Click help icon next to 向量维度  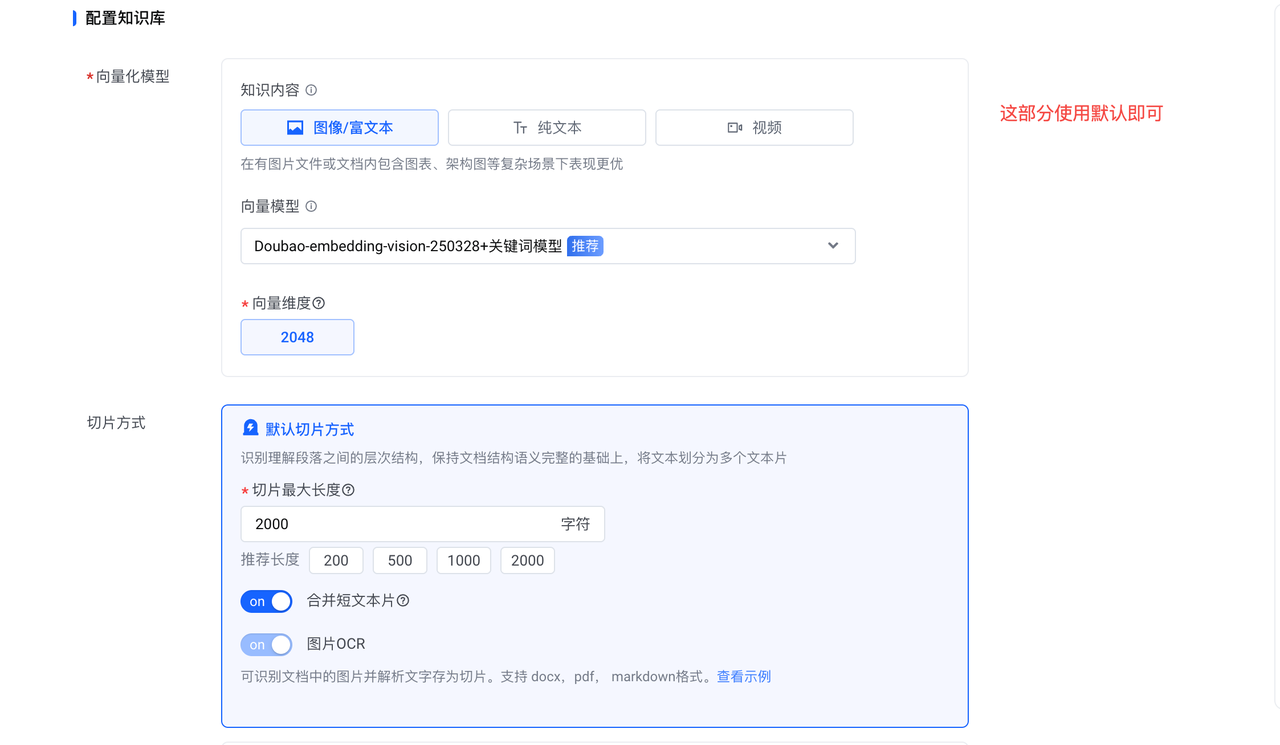coord(319,303)
